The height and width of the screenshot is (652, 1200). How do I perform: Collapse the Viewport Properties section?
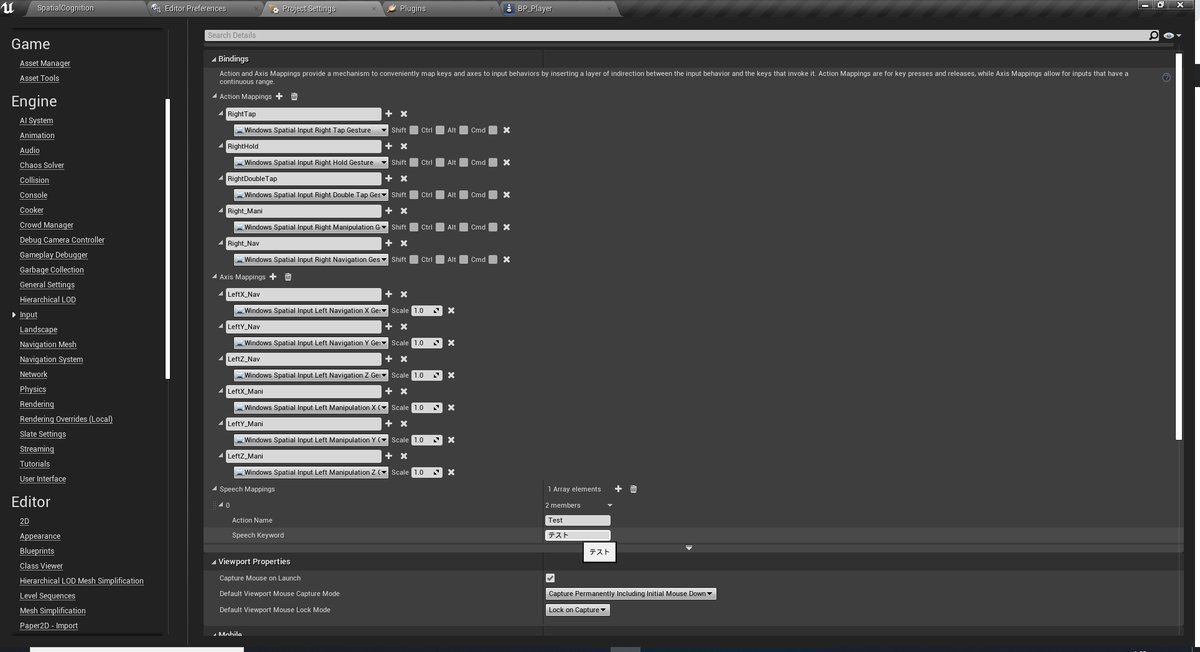214,562
